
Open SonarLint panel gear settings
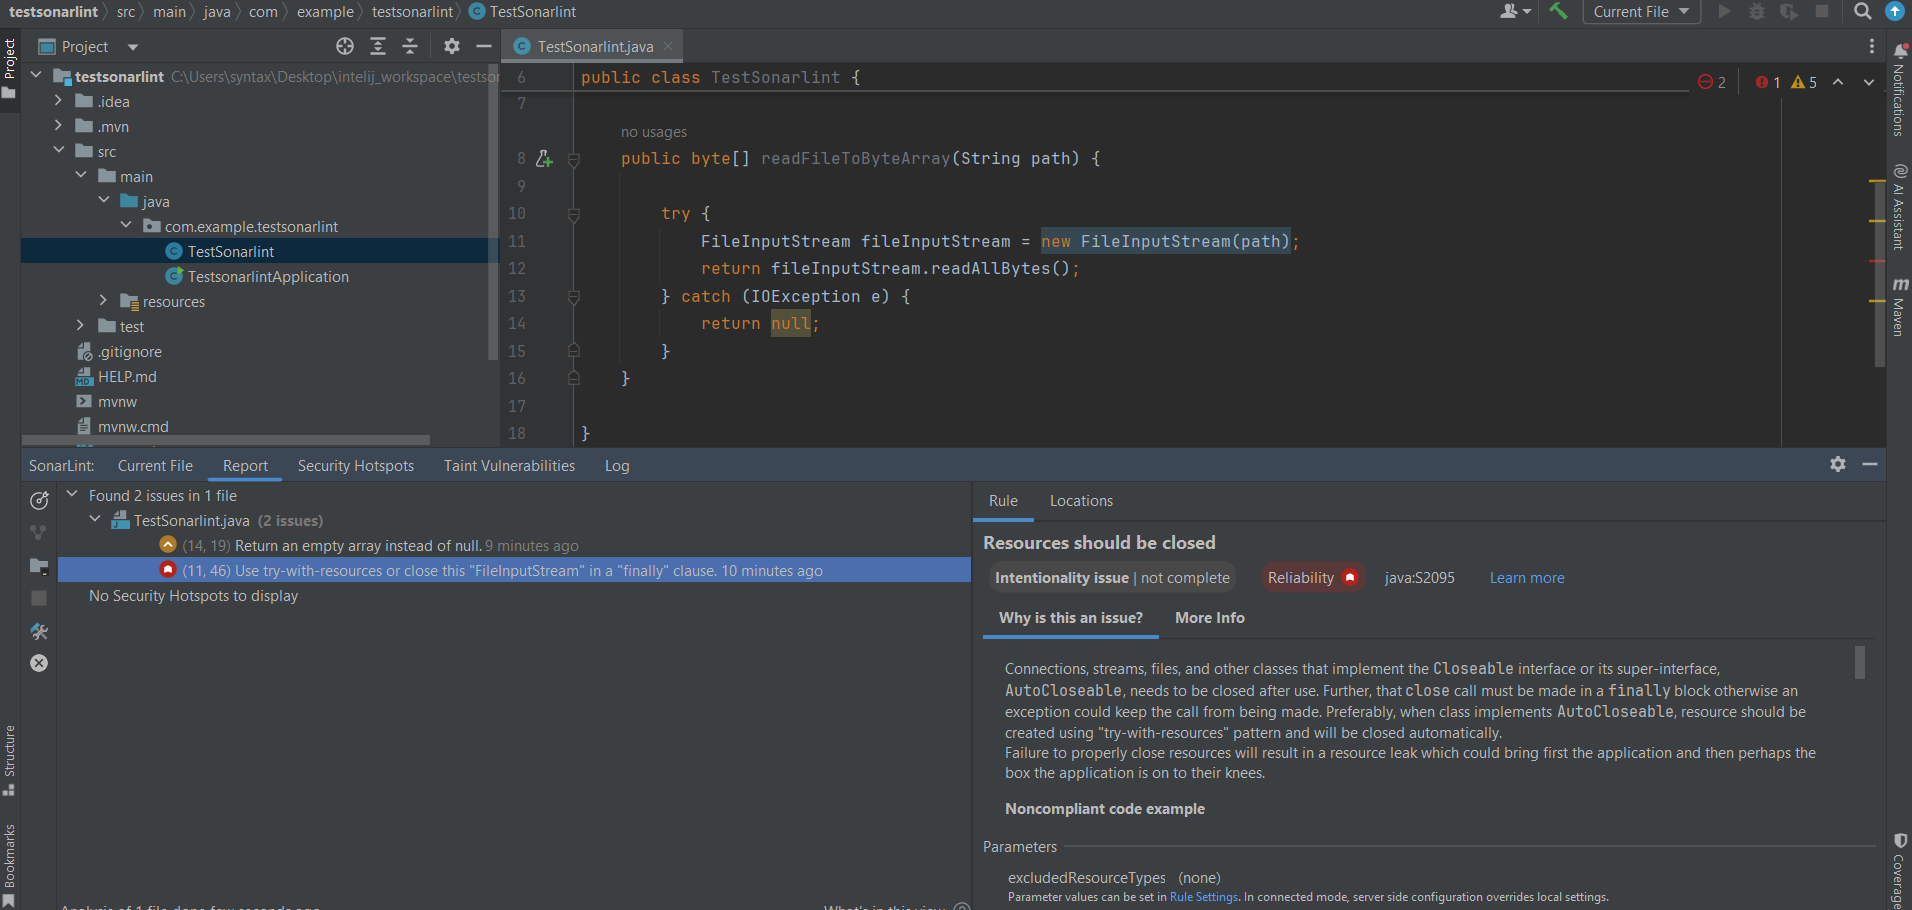point(1838,464)
